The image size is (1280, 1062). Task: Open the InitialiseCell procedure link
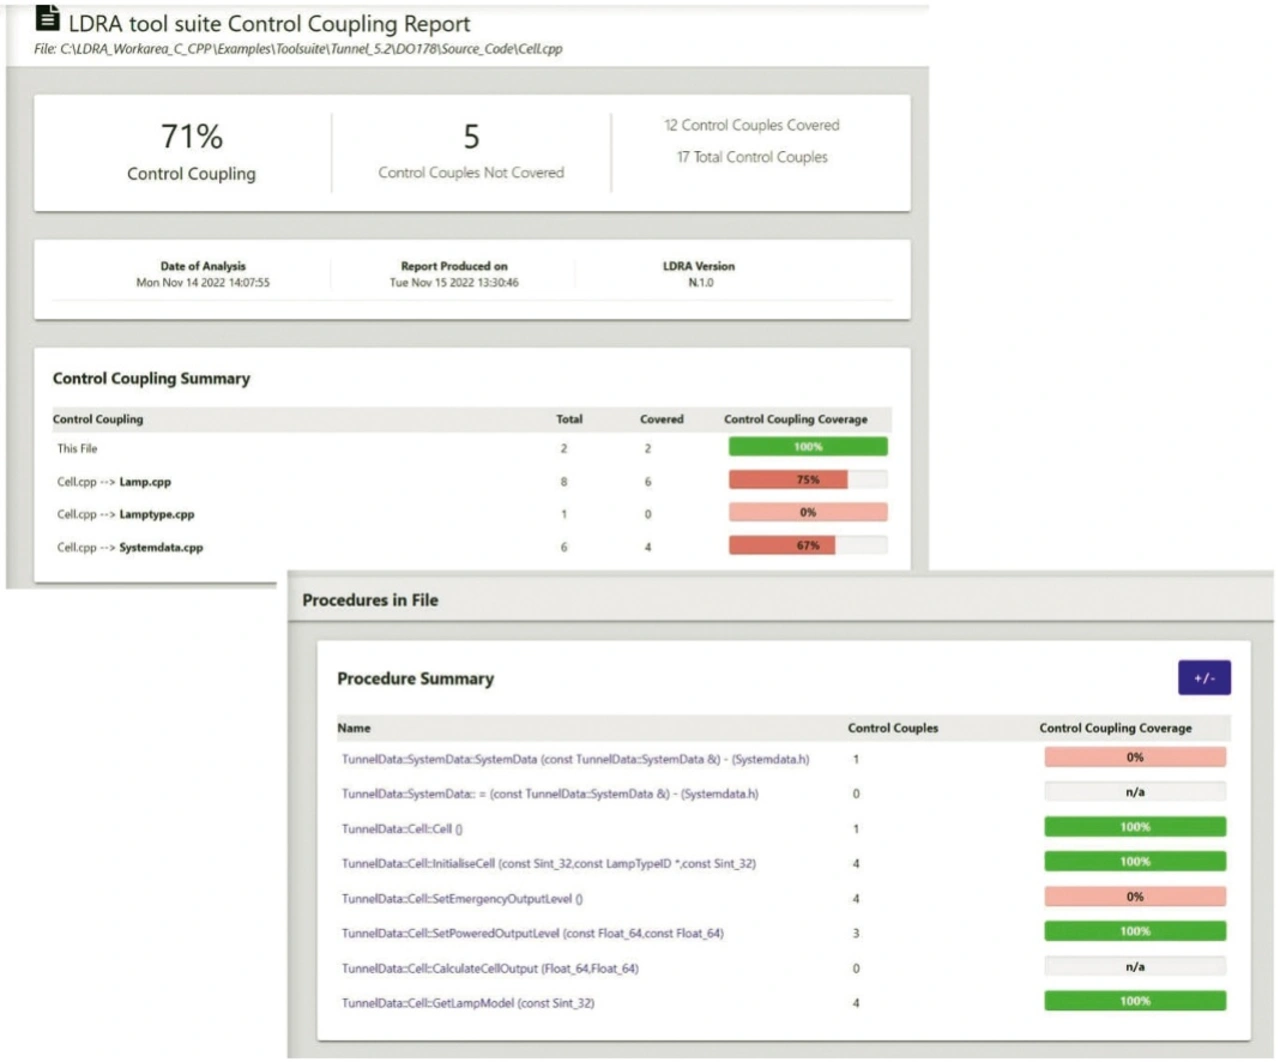[x=548, y=864]
